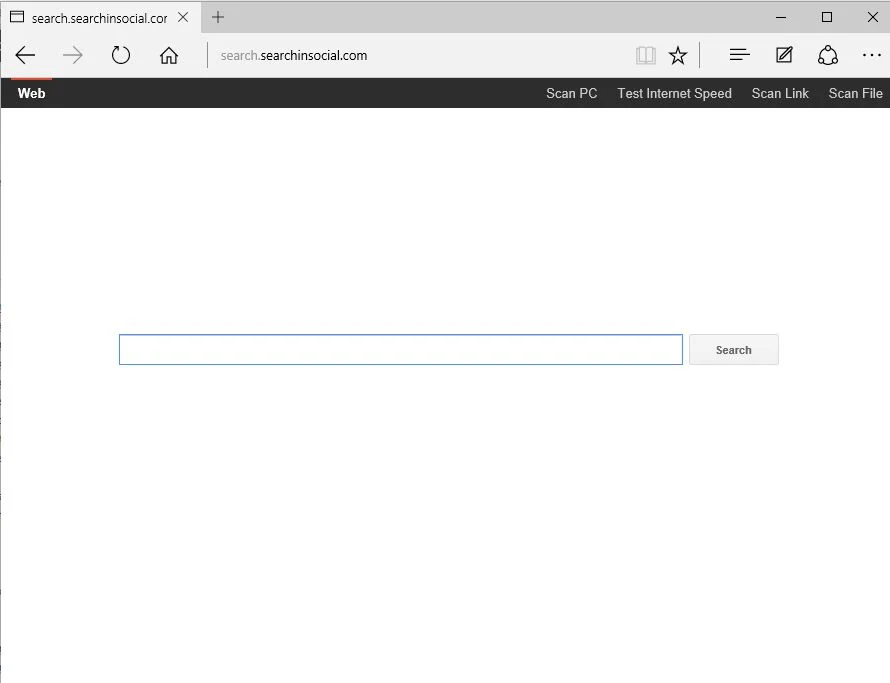Open the Scan PC link
Screen dimensions: 890x683
(x=572, y=93)
